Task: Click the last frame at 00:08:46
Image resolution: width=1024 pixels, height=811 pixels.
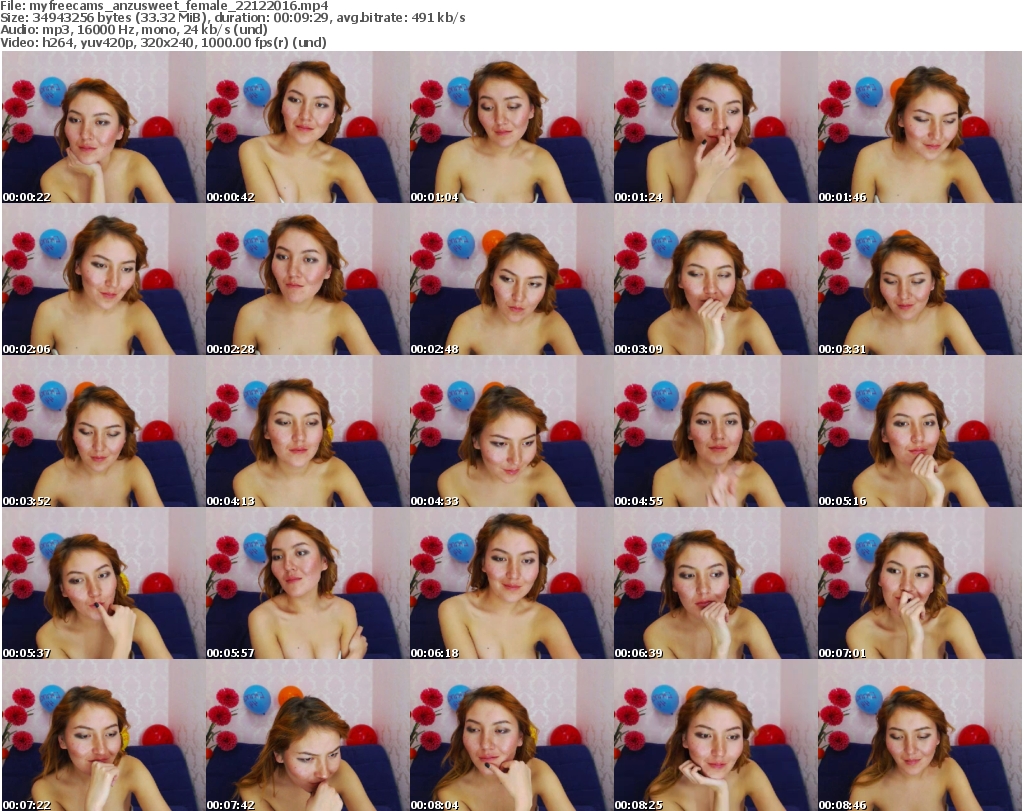Action: click(919, 736)
